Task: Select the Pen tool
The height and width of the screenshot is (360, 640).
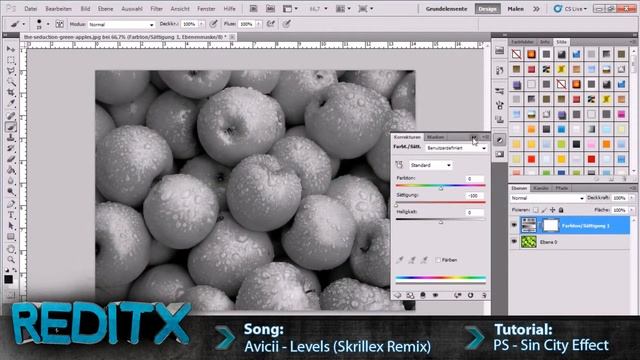Action: pos(11,204)
